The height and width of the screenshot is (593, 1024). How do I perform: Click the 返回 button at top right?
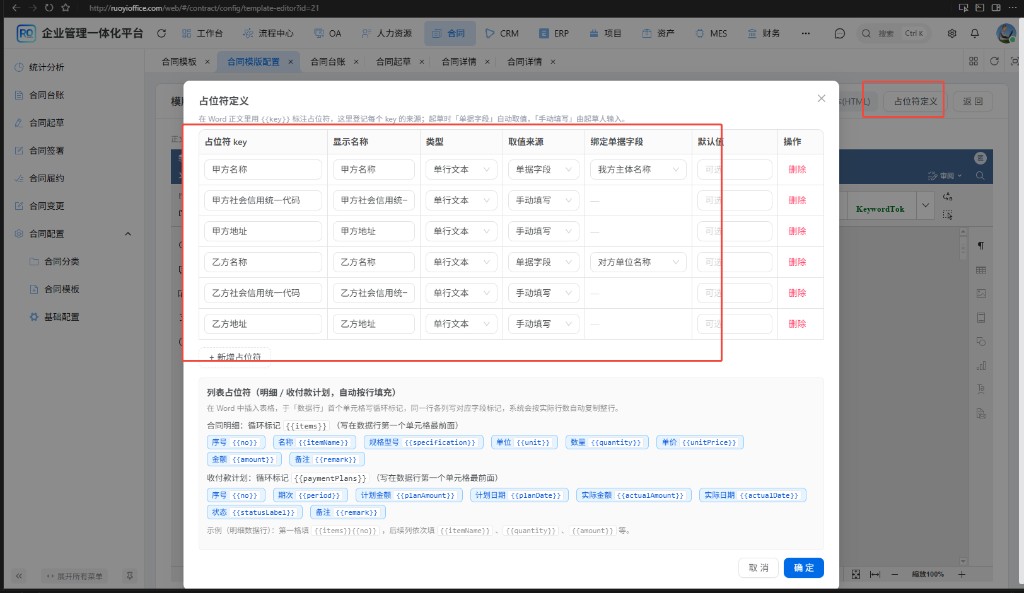[972, 101]
